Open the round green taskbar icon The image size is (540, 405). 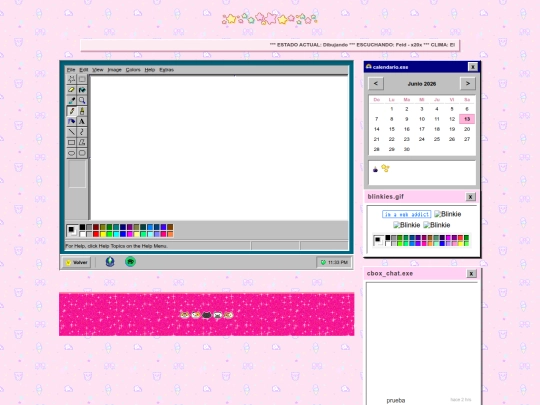(130, 262)
